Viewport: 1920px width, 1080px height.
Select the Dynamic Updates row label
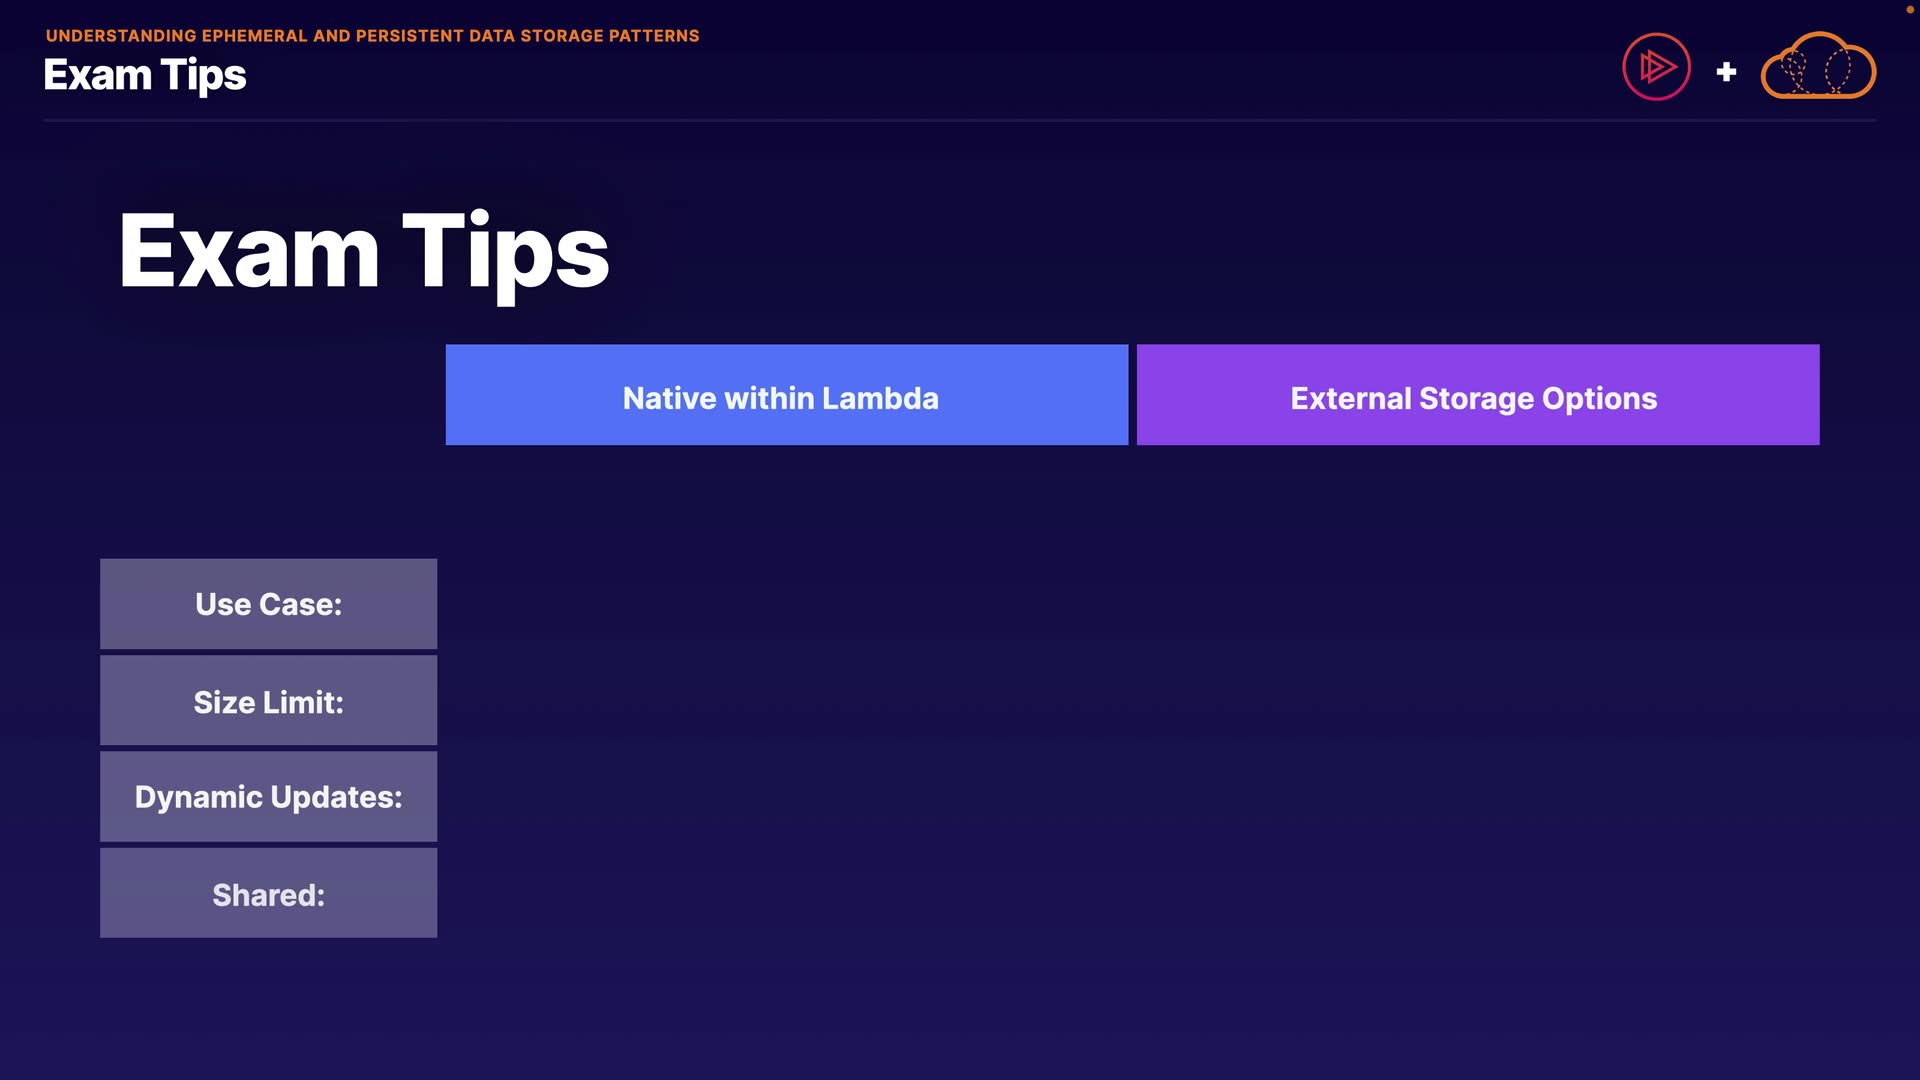268,797
